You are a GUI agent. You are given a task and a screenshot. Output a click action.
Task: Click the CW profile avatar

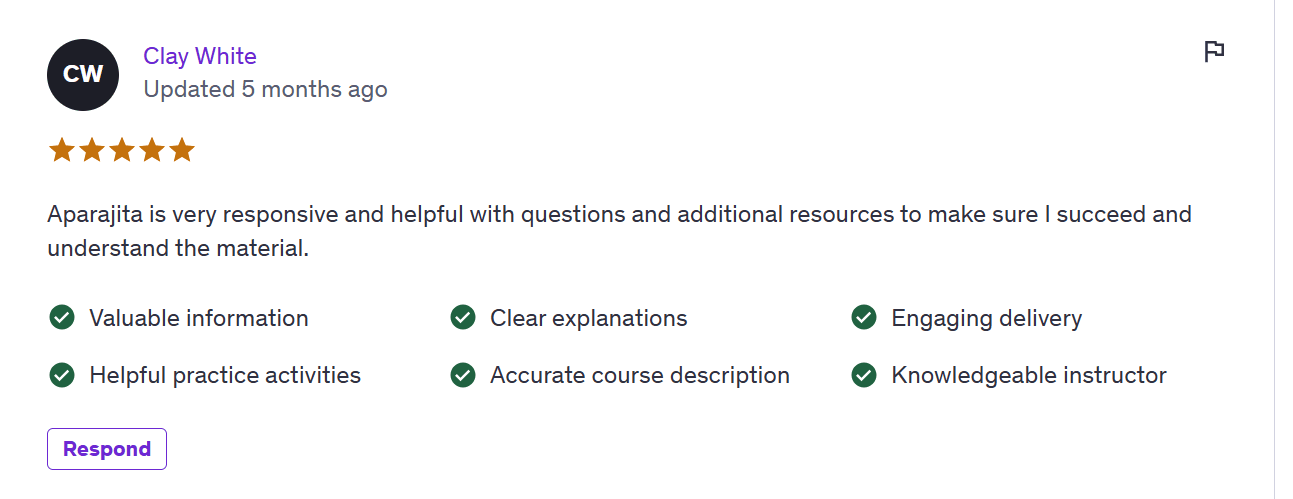pyautogui.click(x=83, y=75)
